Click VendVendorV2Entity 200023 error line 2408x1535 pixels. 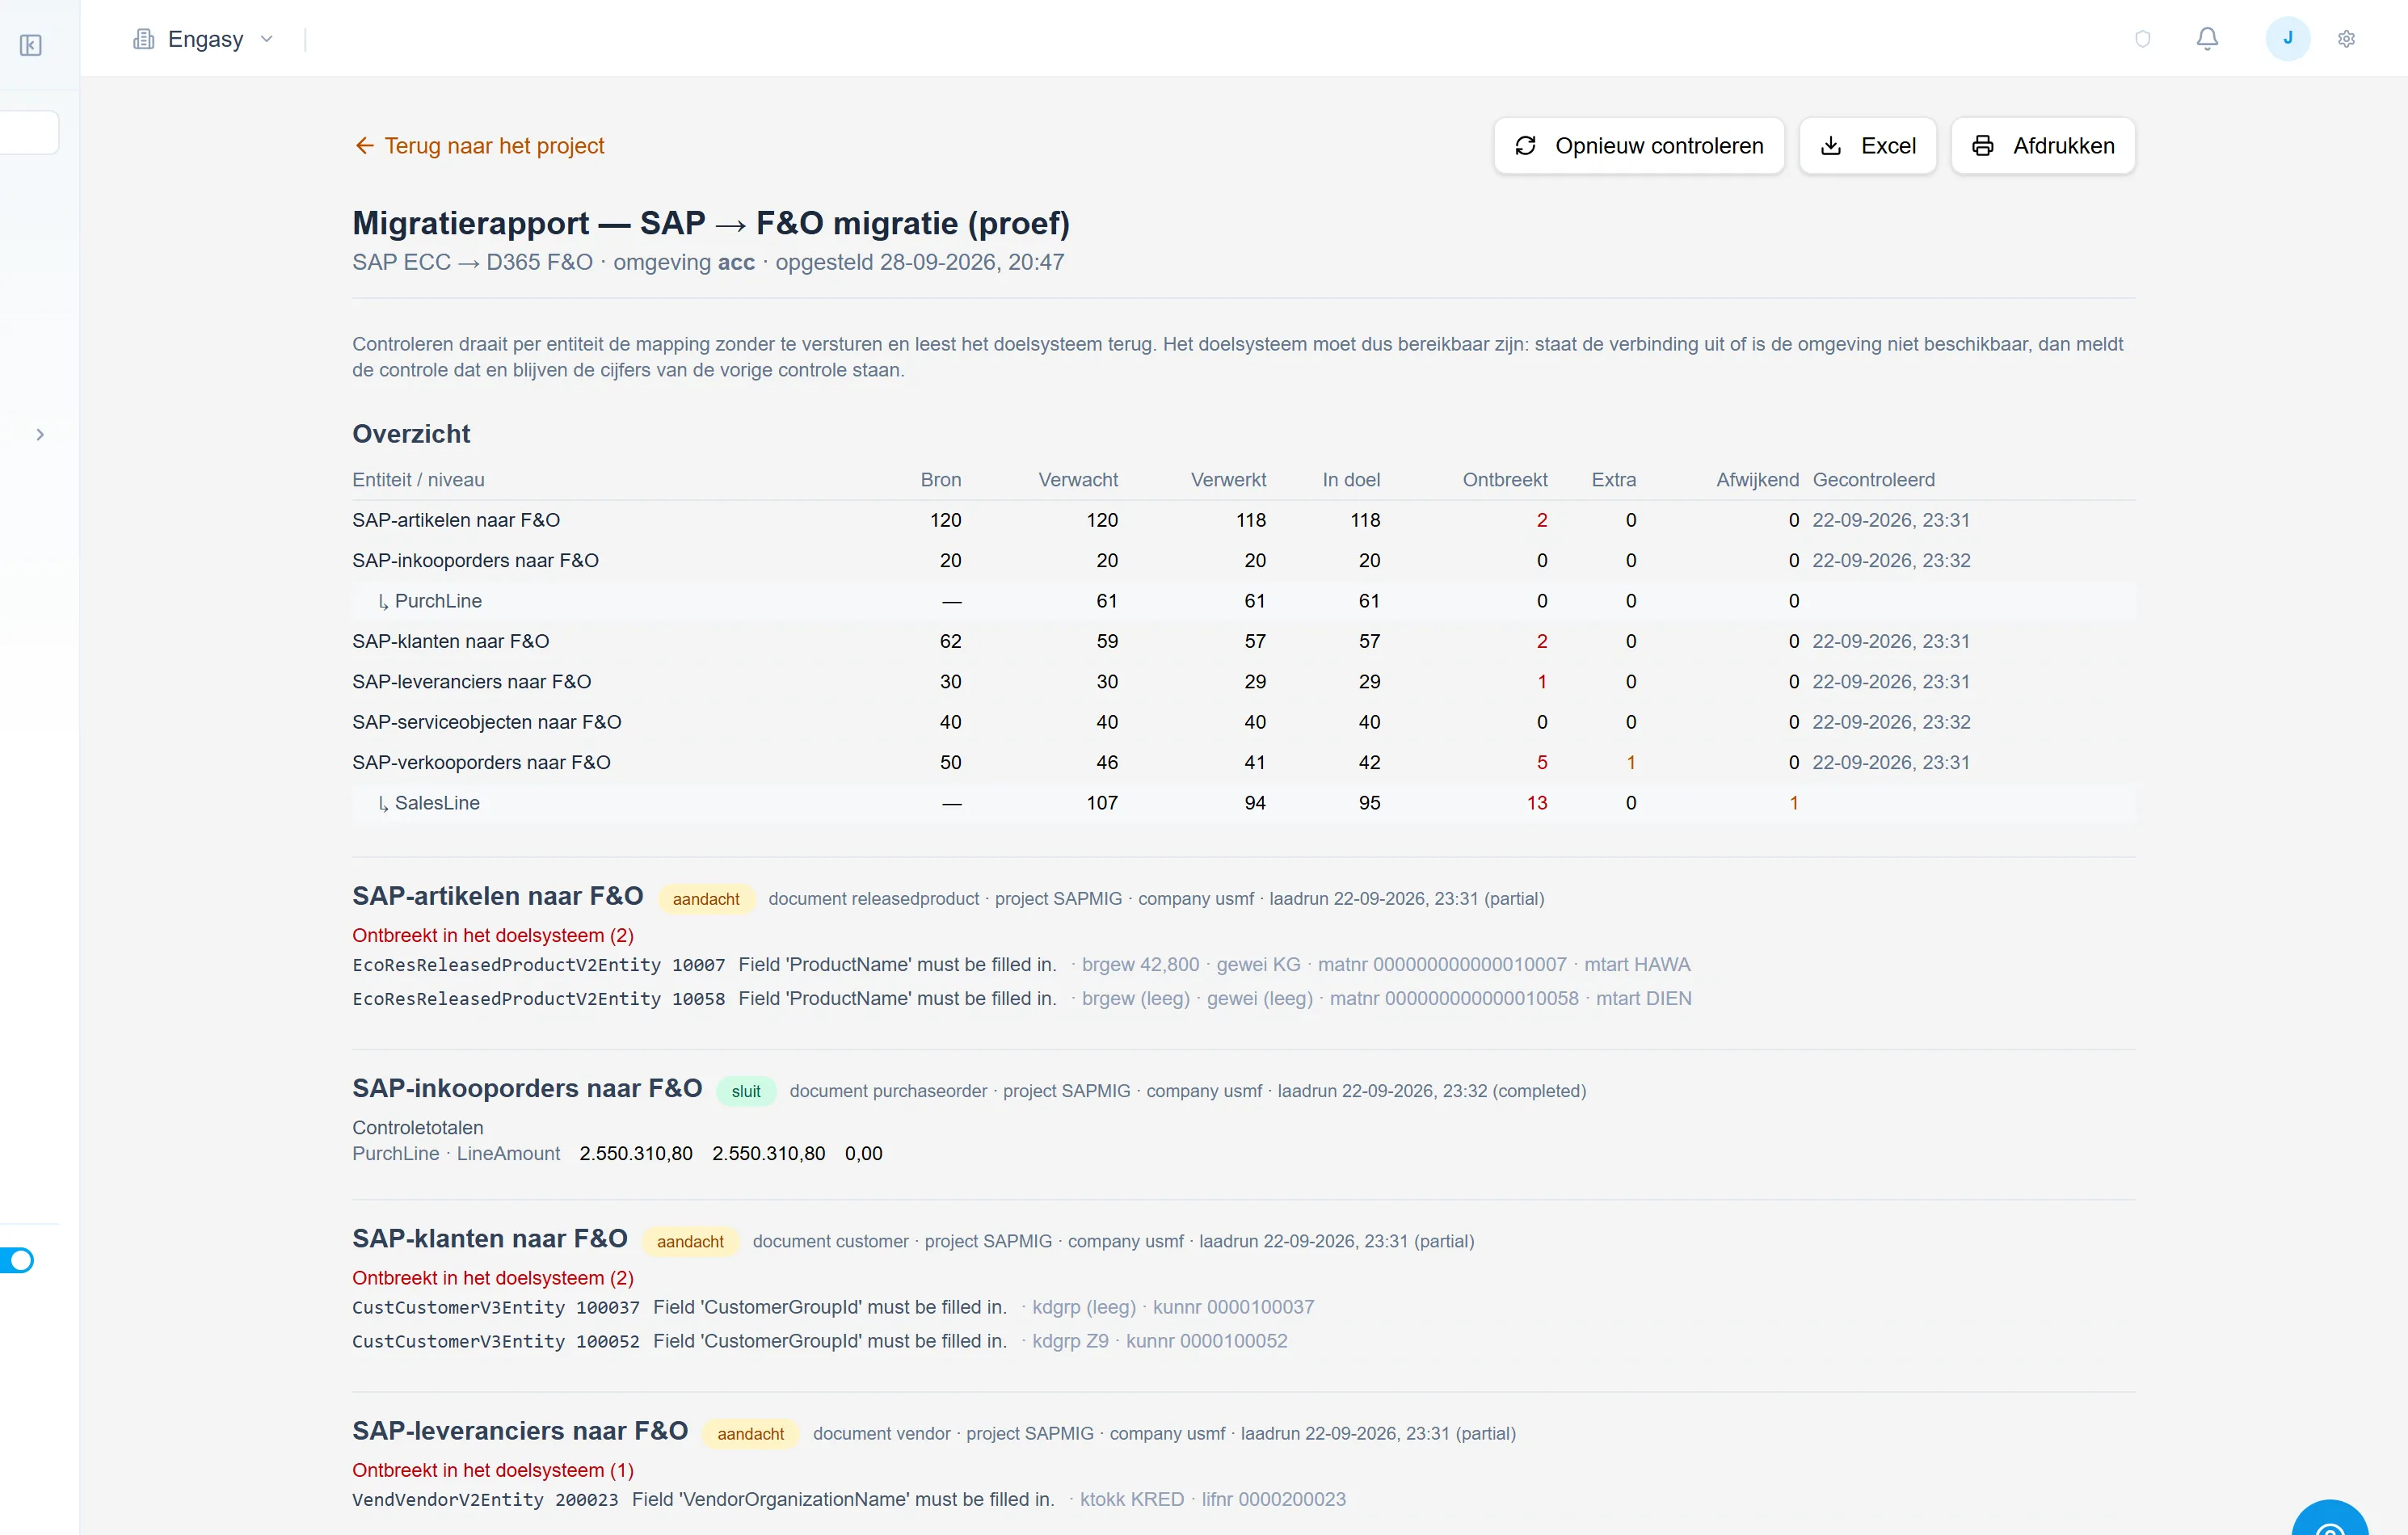click(849, 1499)
